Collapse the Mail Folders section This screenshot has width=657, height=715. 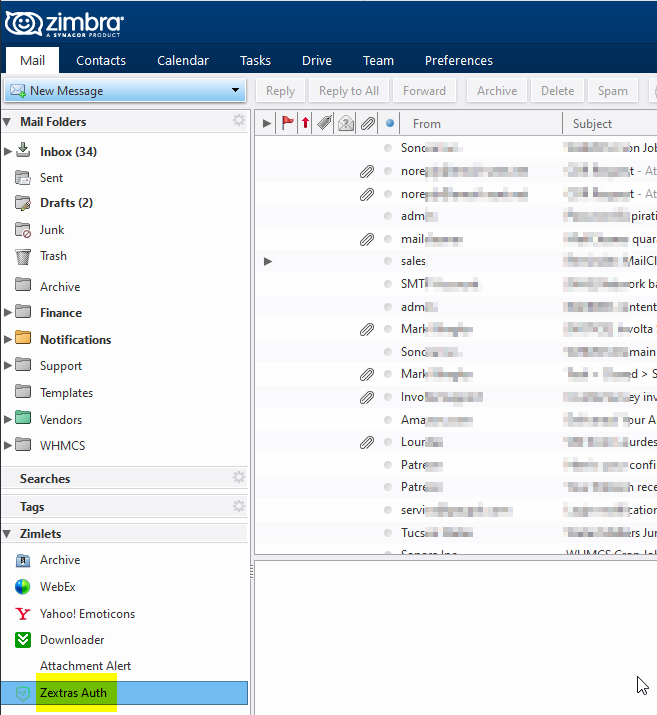click(7, 122)
